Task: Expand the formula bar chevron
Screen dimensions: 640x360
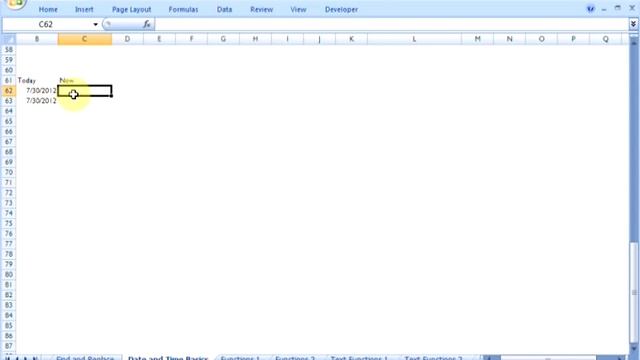Action: [x=633, y=24]
